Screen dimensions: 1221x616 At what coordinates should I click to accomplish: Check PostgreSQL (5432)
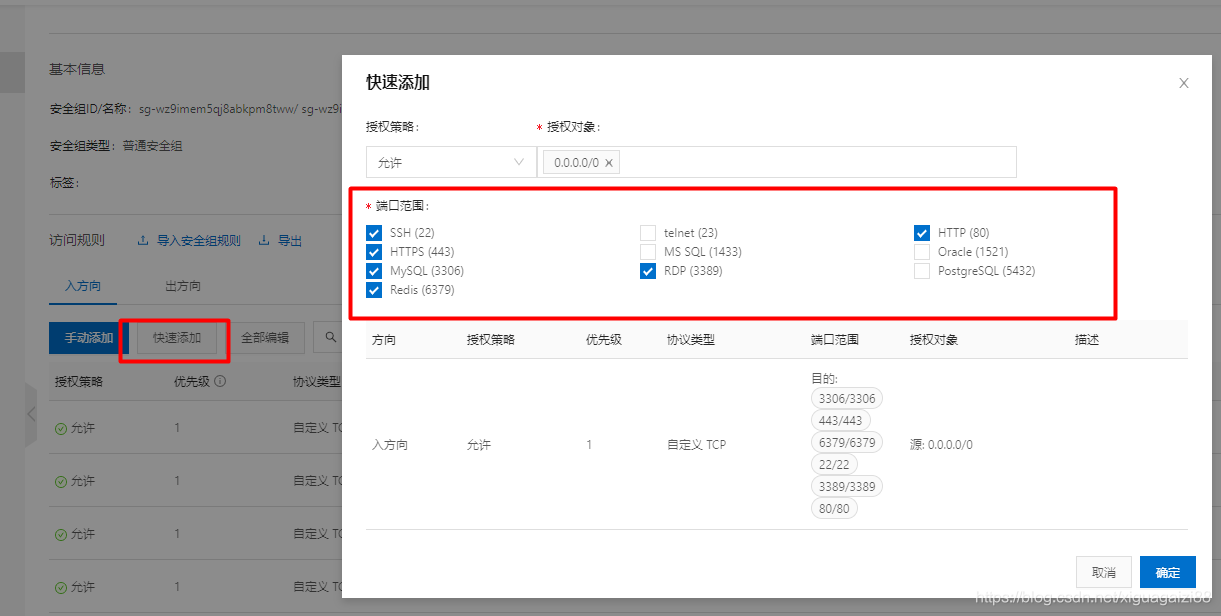[921, 270]
